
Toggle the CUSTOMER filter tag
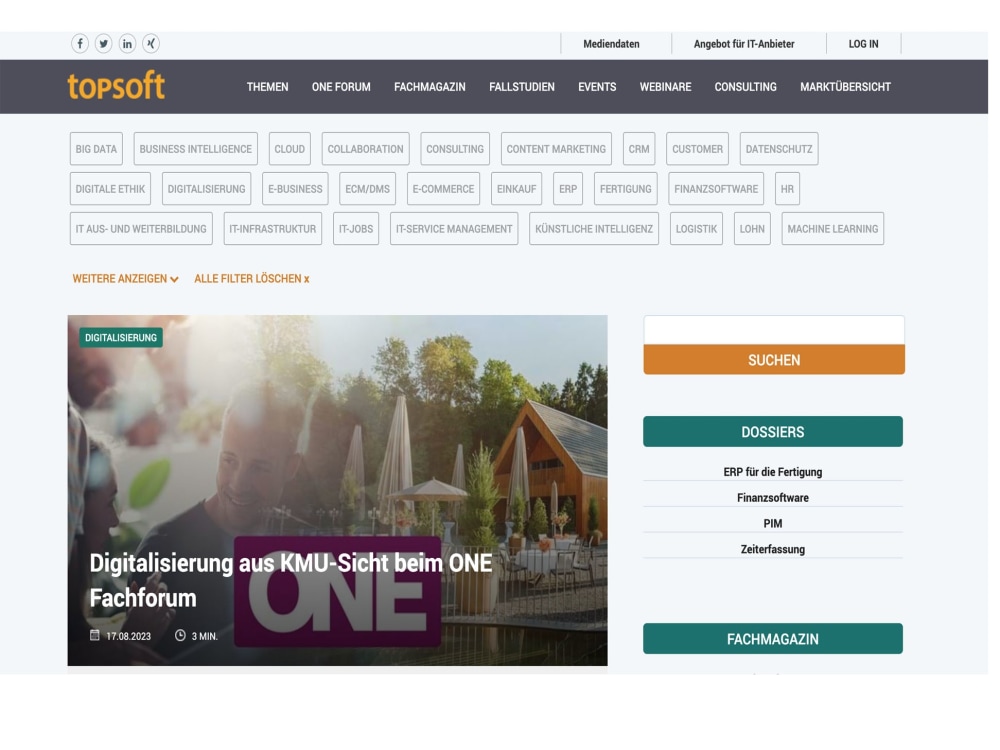click(697, 149)
